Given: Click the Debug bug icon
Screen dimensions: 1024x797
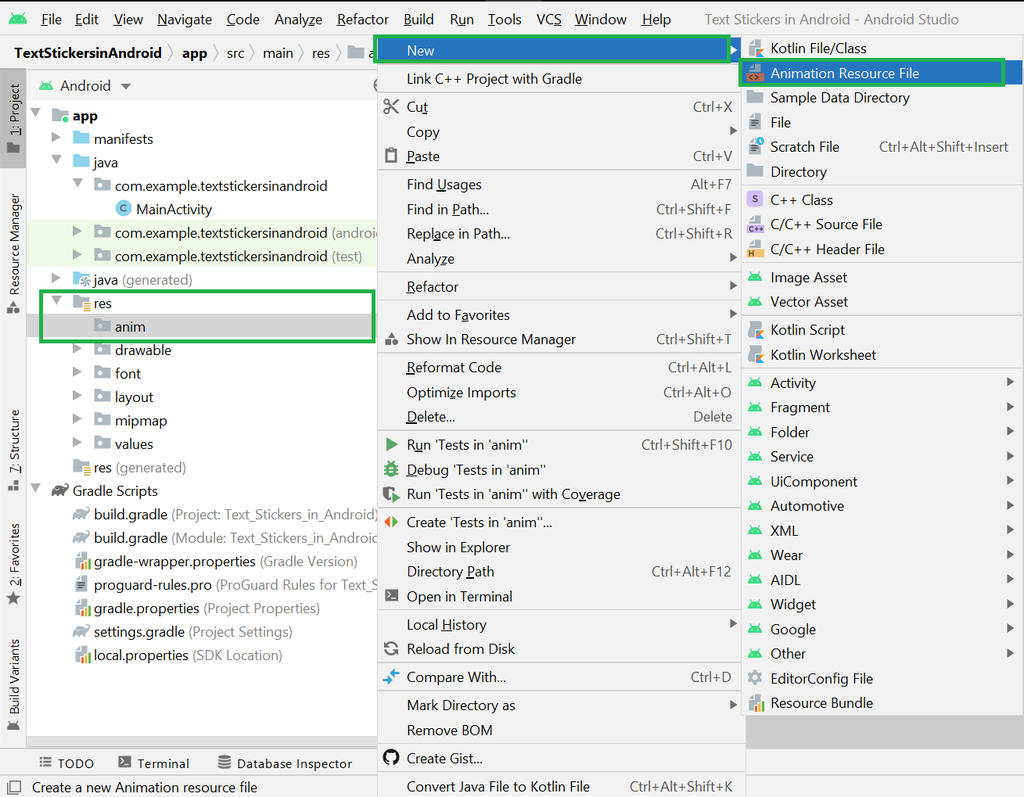Looking at the screenshot, I should tap(391, 469).
